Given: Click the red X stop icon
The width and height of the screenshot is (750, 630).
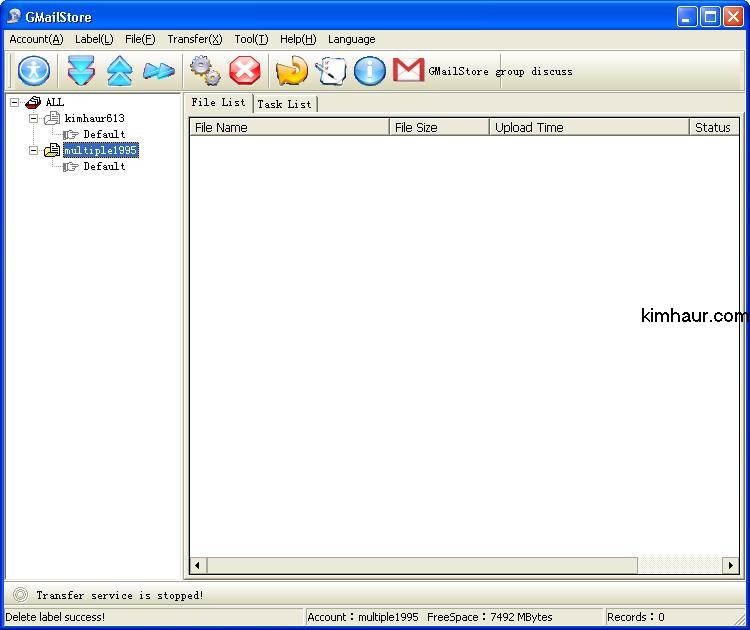Looking at the screenshot, I should pyautogui.click(x=244, y=71).
